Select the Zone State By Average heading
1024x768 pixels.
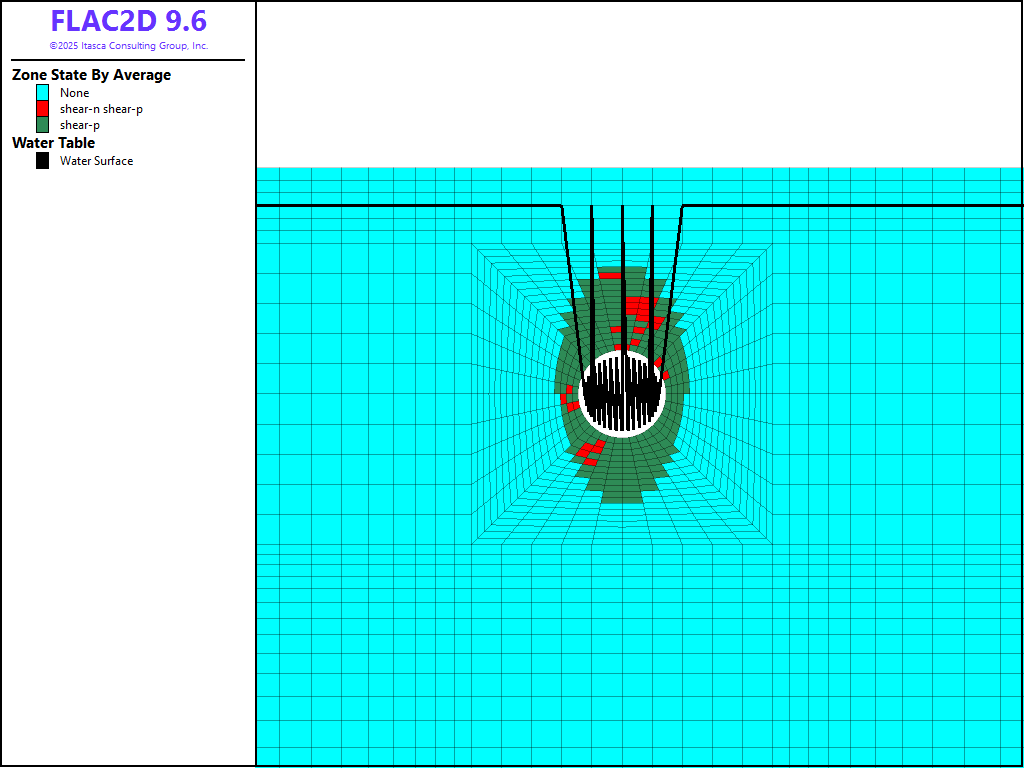tap(91, 75)
